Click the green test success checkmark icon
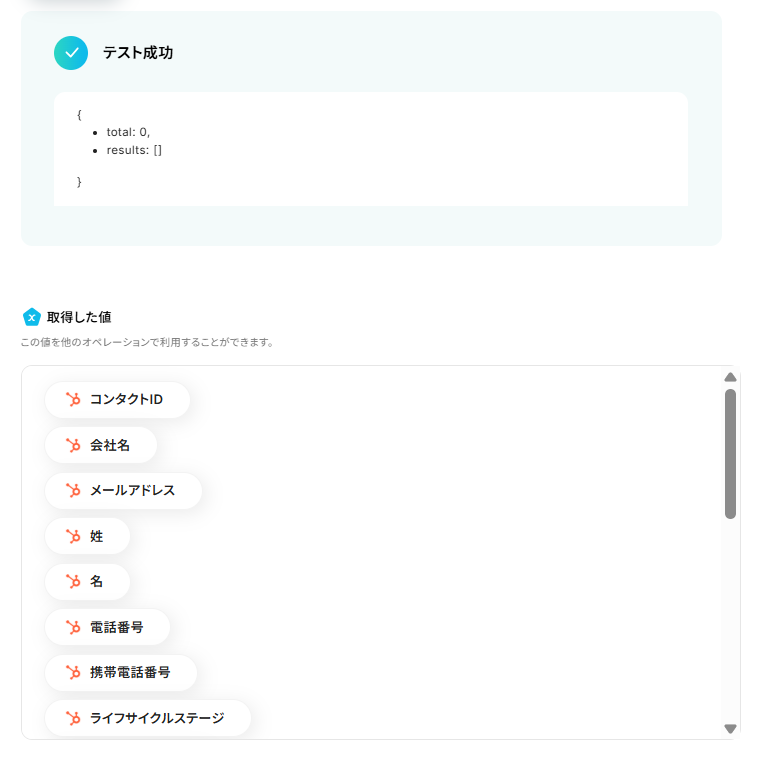The image size is (760, 758). click(x=71, y=53)
